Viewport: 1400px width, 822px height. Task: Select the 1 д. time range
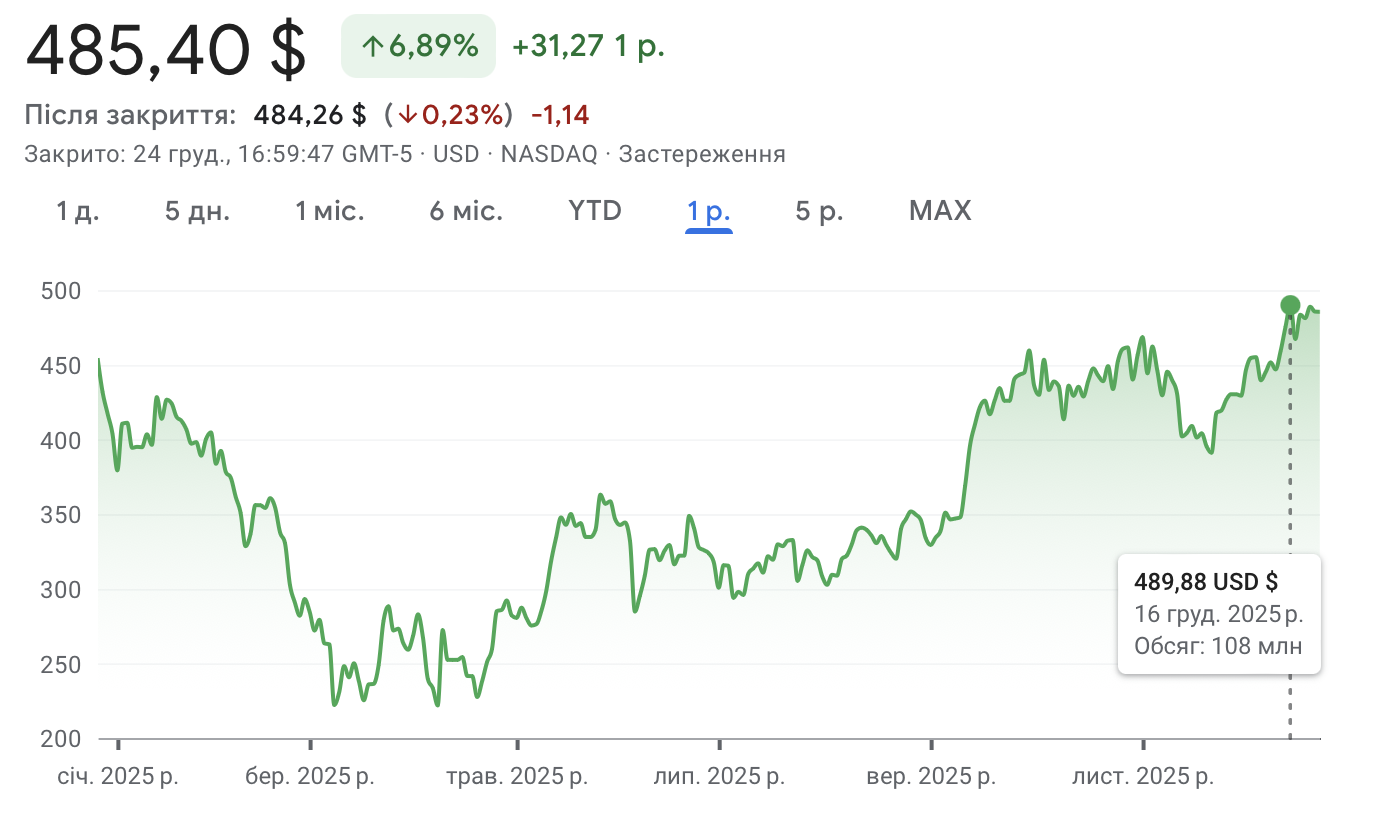point(78,211)
